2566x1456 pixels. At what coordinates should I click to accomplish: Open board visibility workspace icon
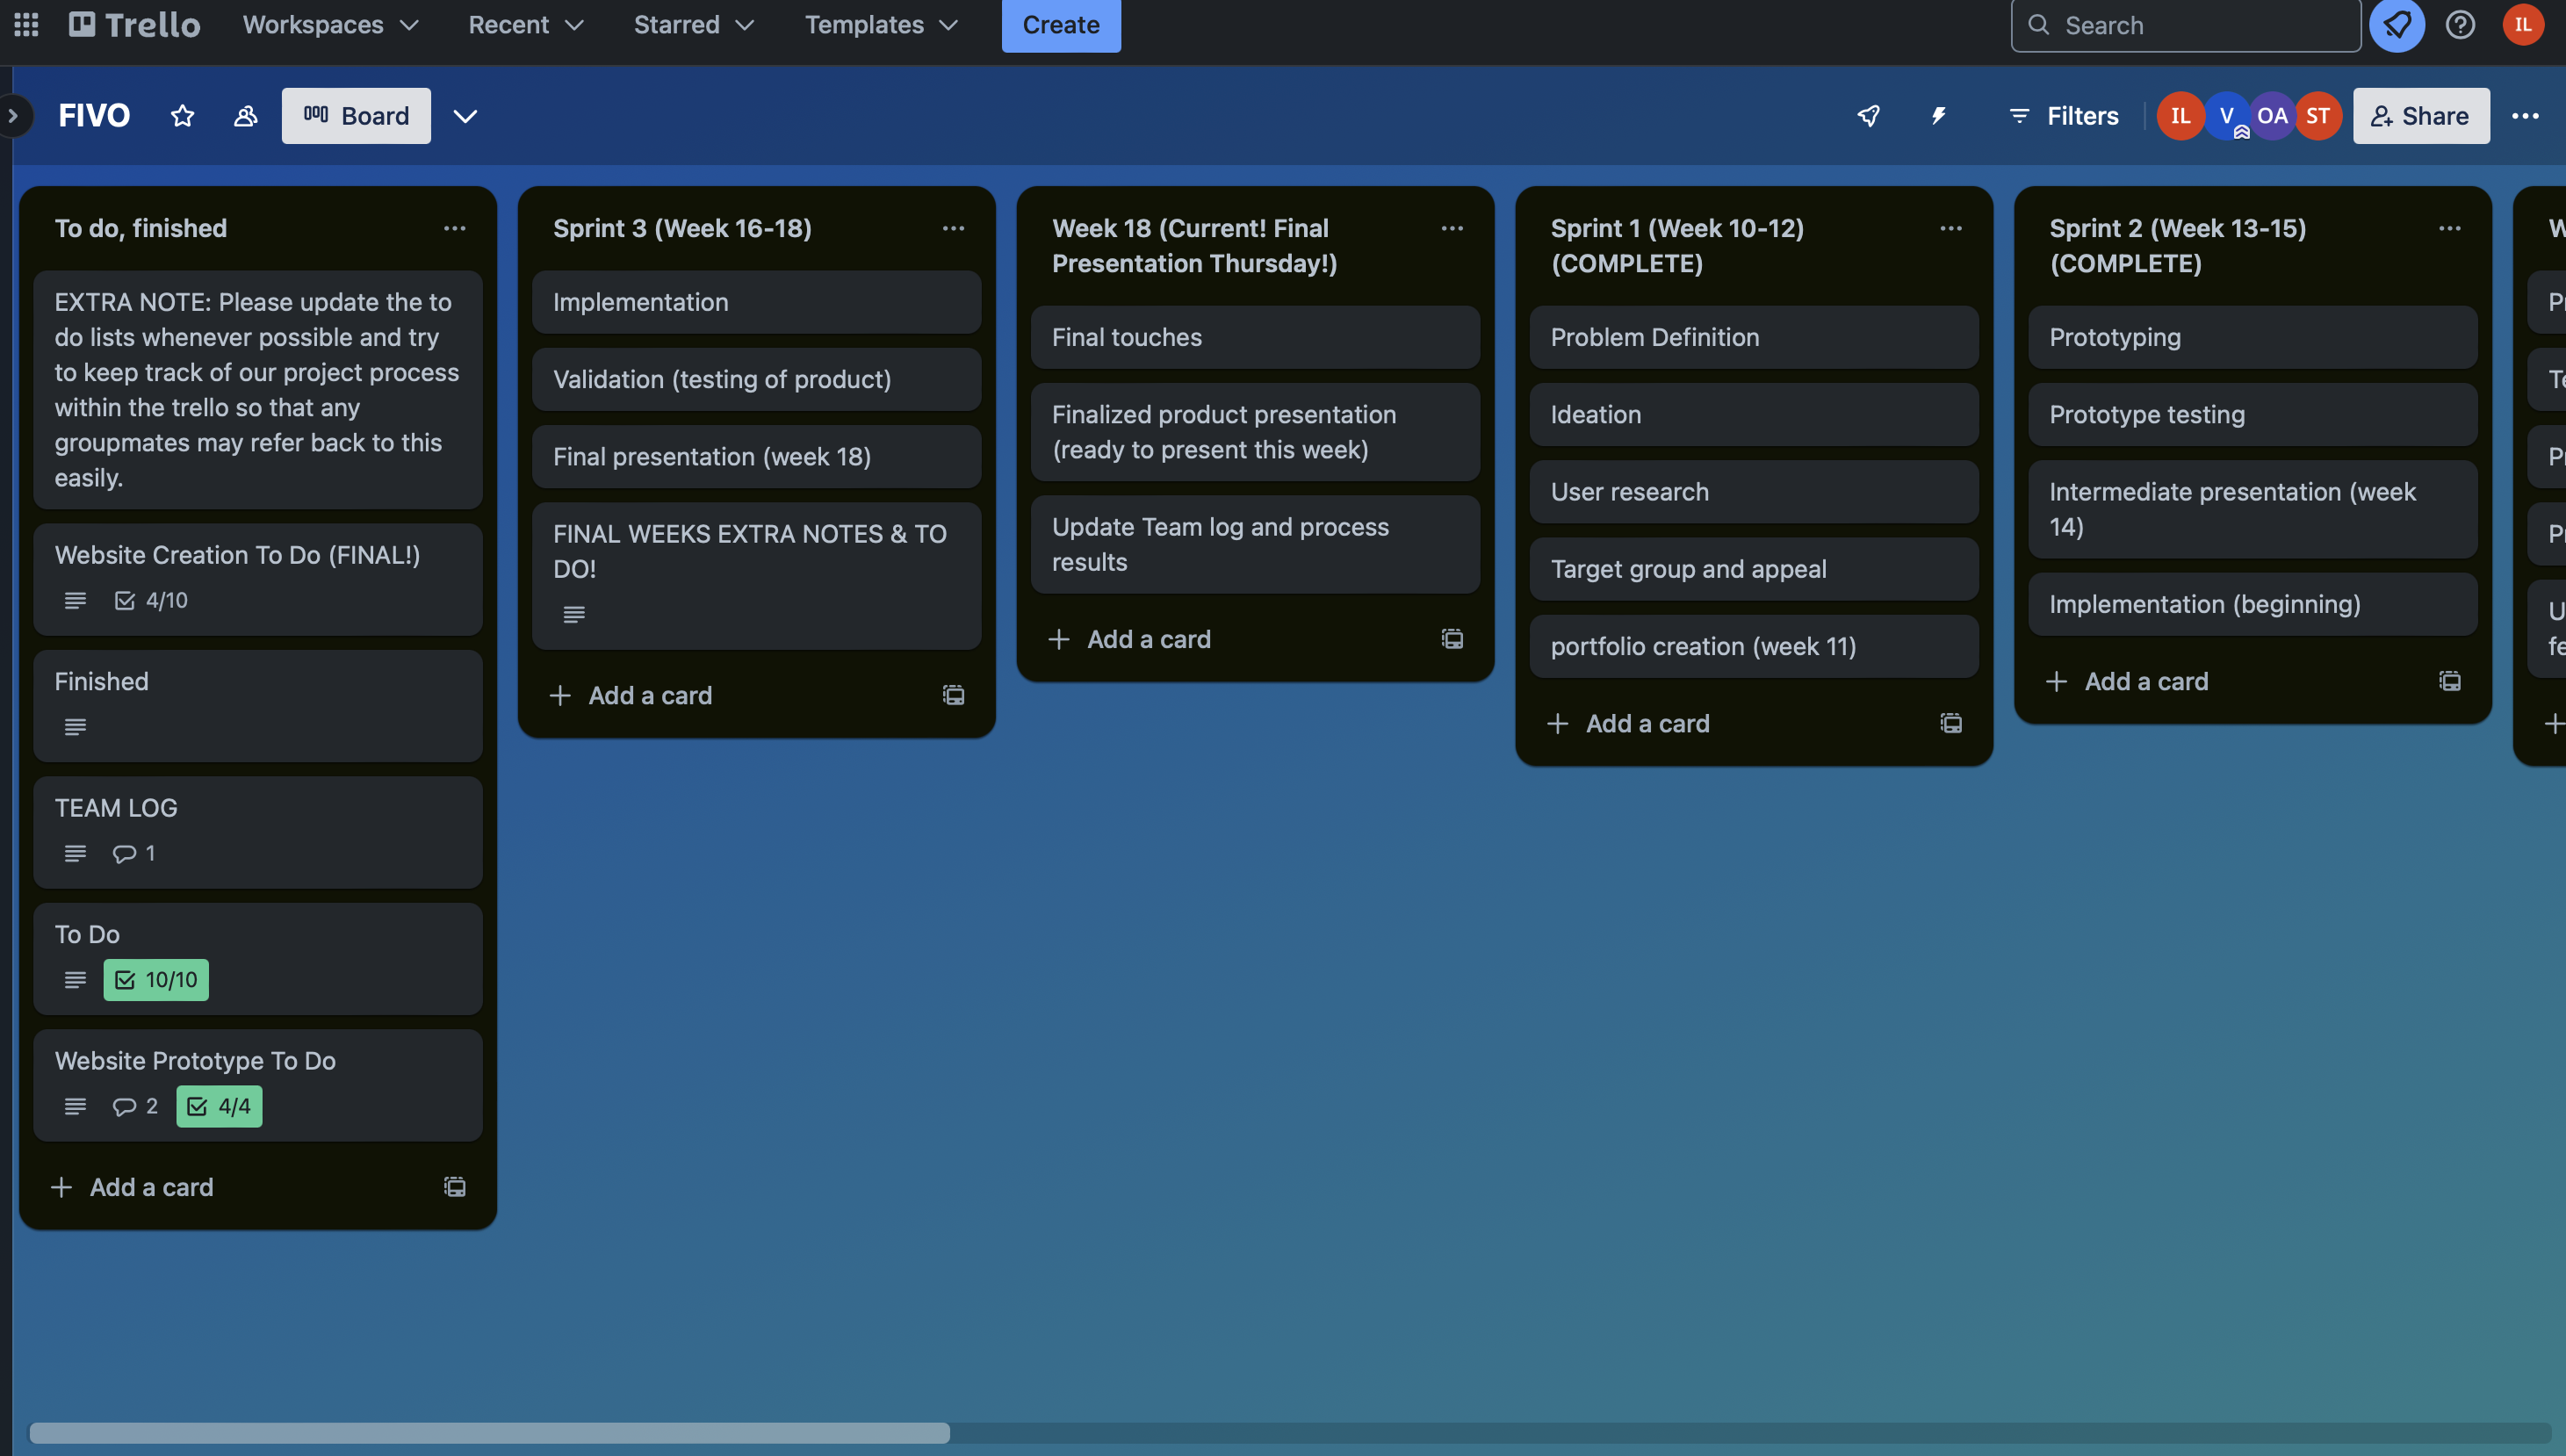245,116
